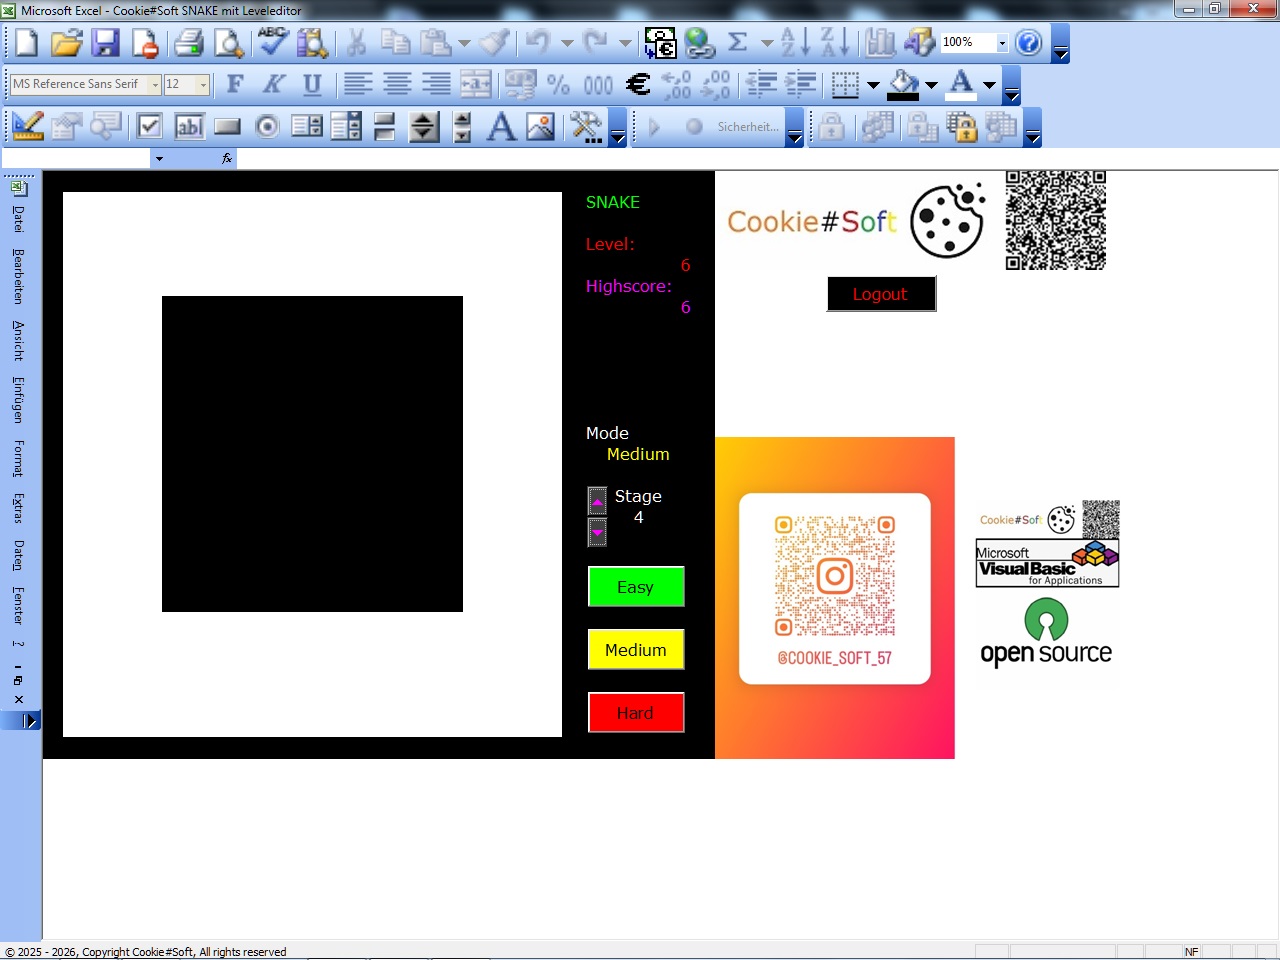Apply the fill color bucket

903,84
